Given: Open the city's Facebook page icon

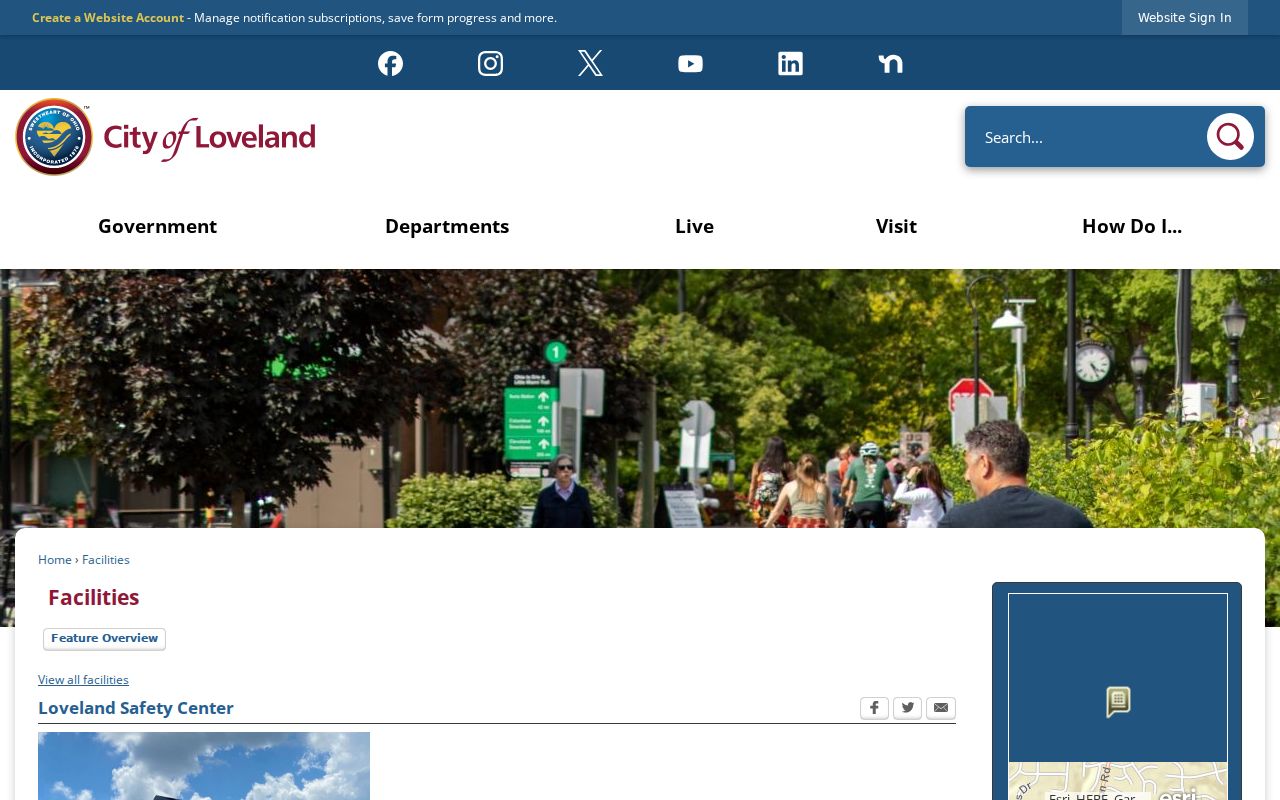Looking at the screenshot, I should pos(390,63).
